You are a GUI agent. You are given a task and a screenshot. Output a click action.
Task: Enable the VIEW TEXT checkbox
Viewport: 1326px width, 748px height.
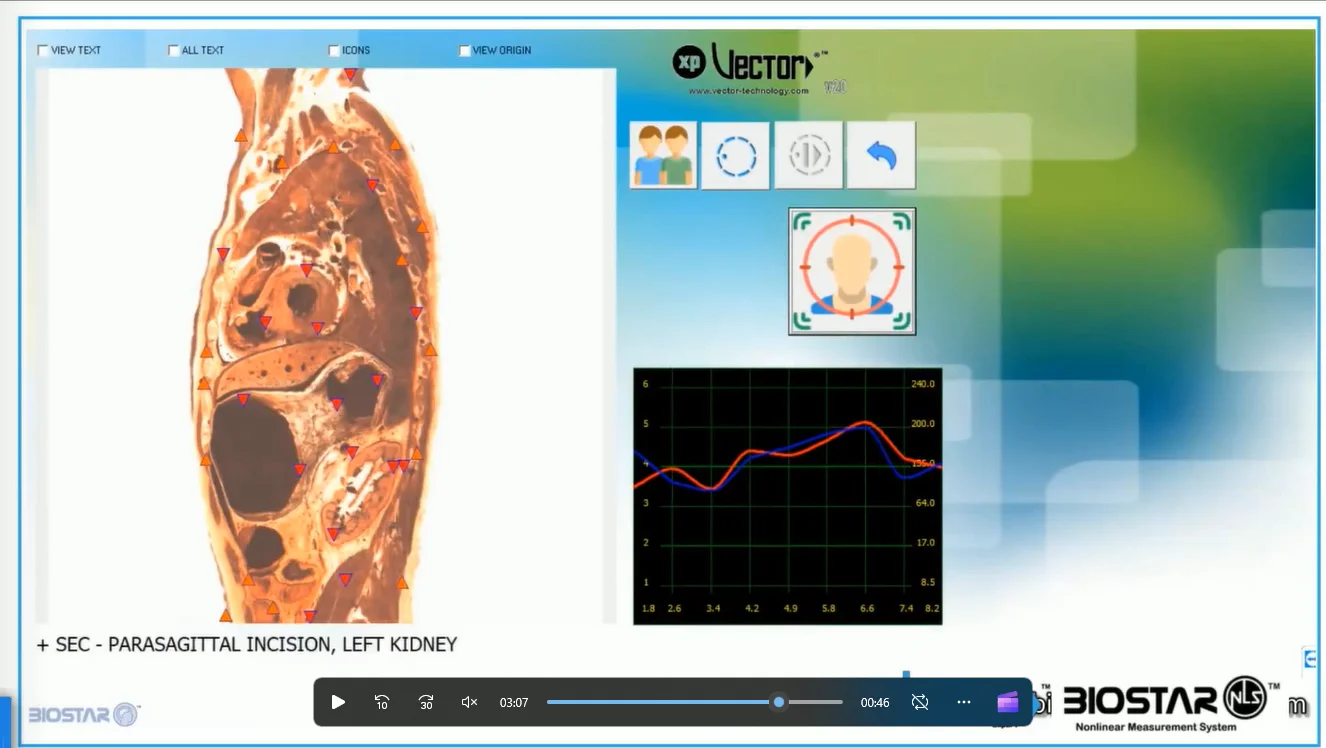click(x=43, y=50)
